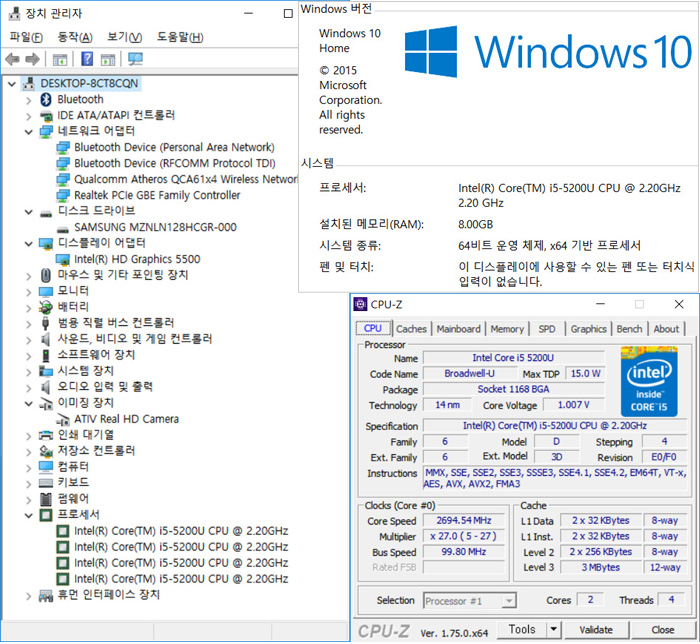Click the show/hide console tree toolbar icon
The image size is (700, 644).
[x=60, y=59]
